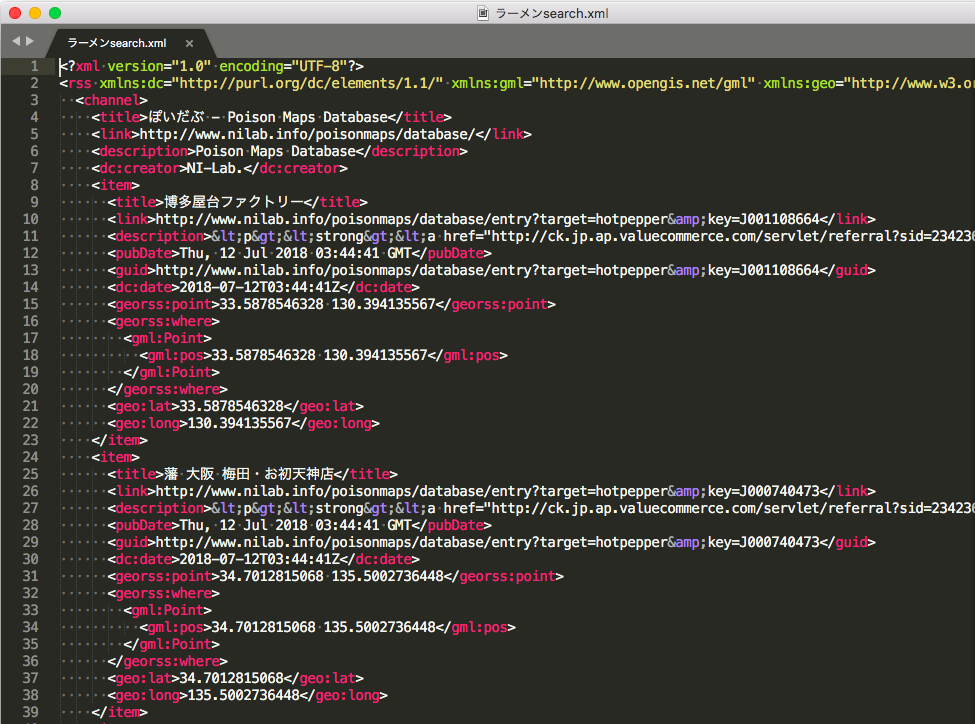Click geo:lat value 34.7012815068

[231, 678]
